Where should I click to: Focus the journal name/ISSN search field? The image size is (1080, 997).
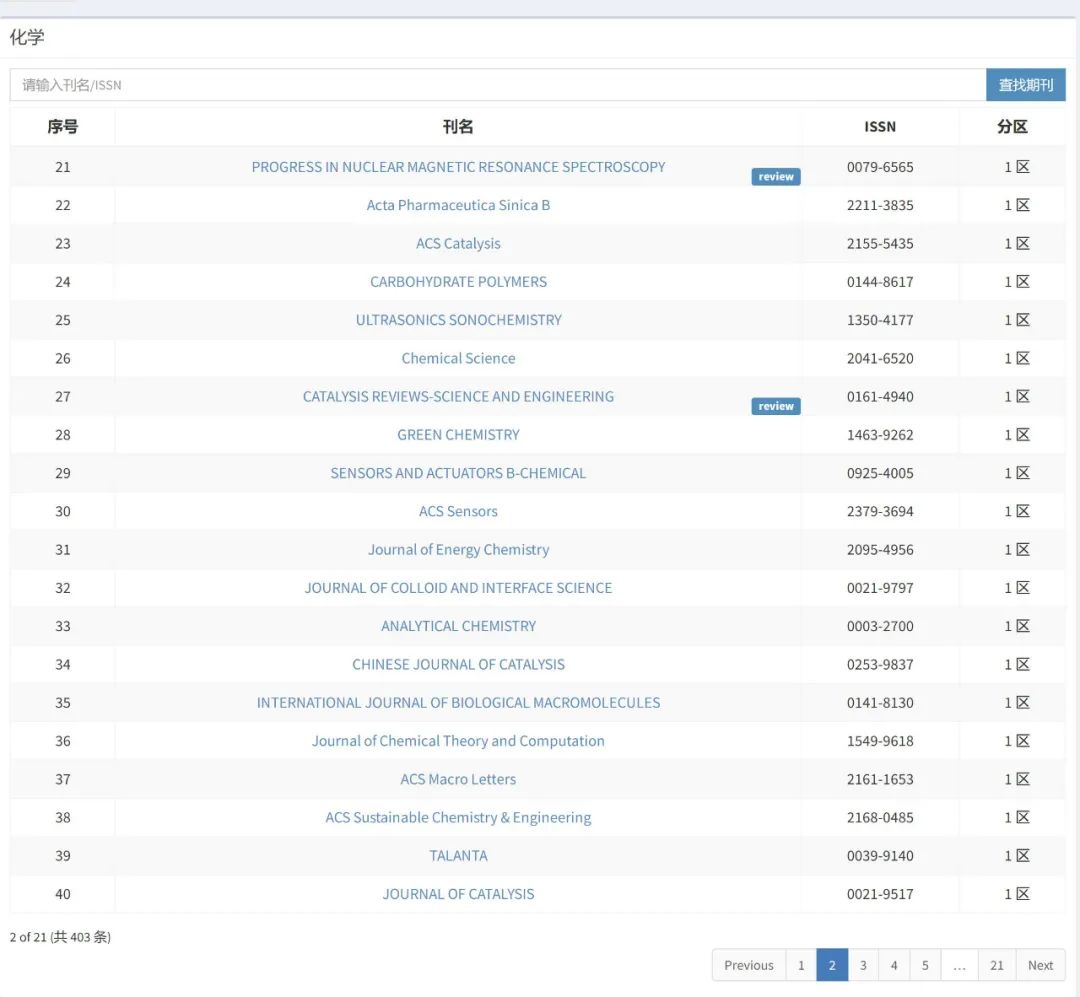pos(497,85)
